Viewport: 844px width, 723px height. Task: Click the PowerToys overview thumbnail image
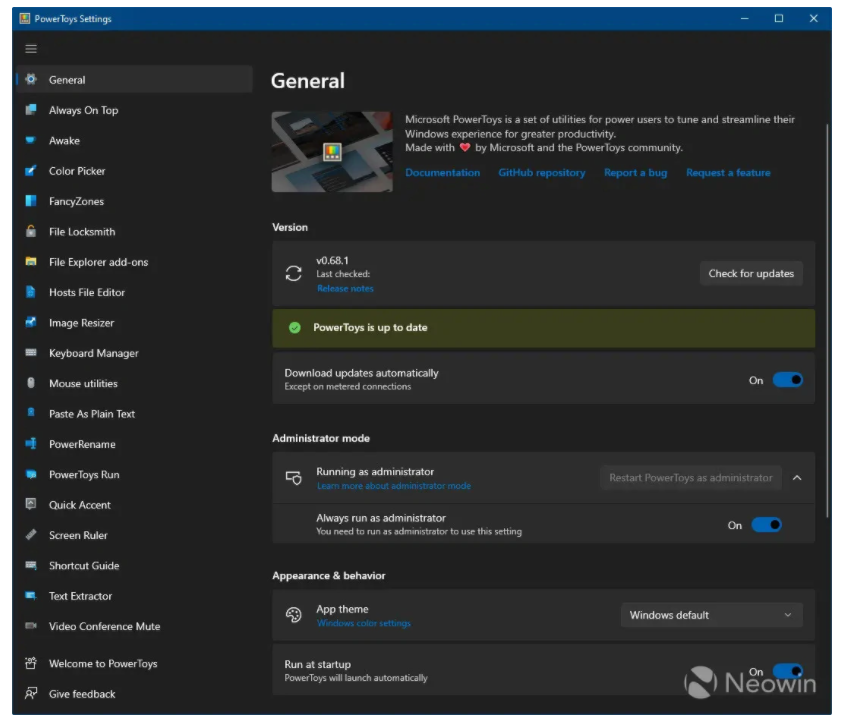[x=332, y=152]
